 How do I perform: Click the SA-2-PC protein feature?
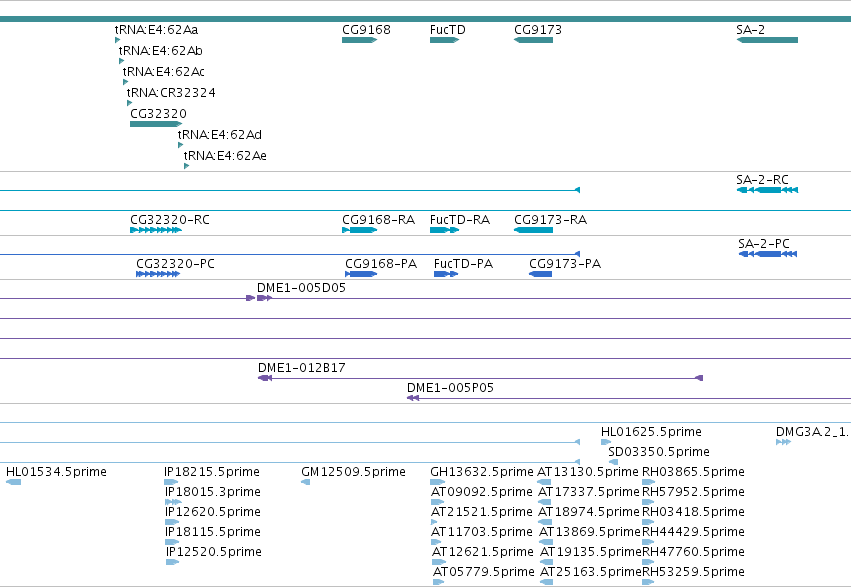768,254
